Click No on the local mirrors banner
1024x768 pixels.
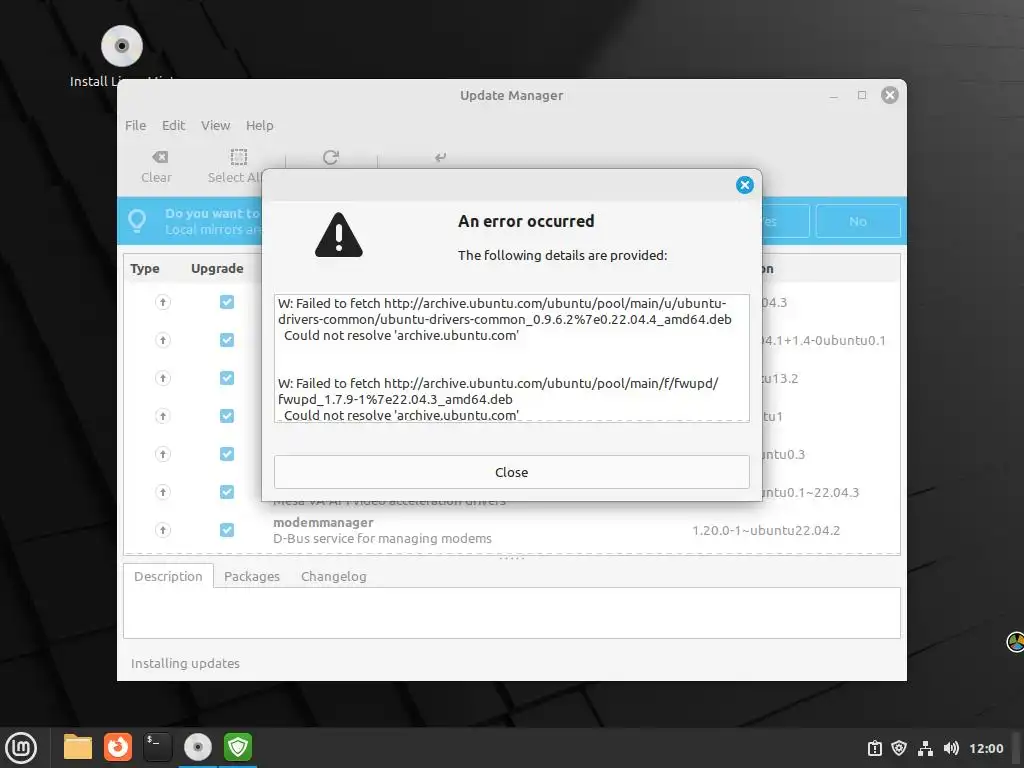857,221
